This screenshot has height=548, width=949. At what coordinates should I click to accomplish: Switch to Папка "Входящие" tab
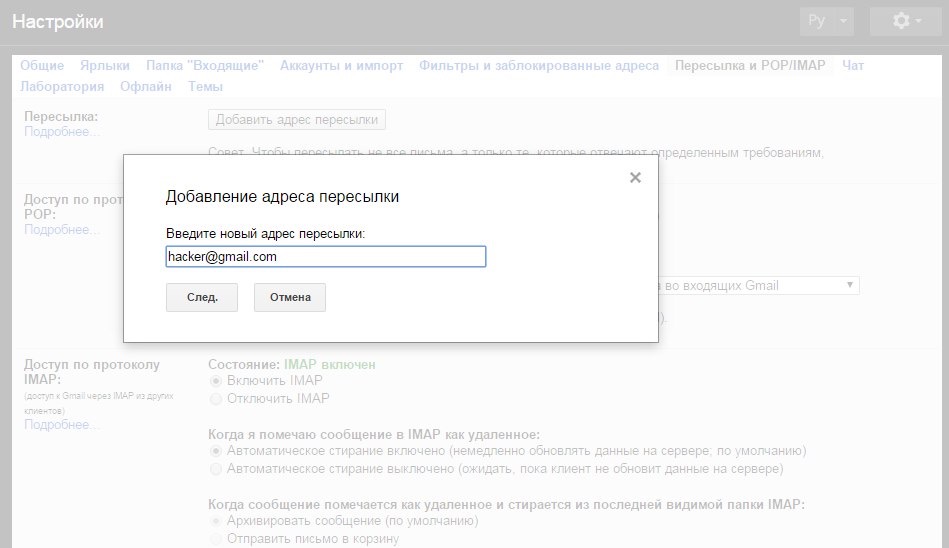pyautogui.click(x=205, y=65)
